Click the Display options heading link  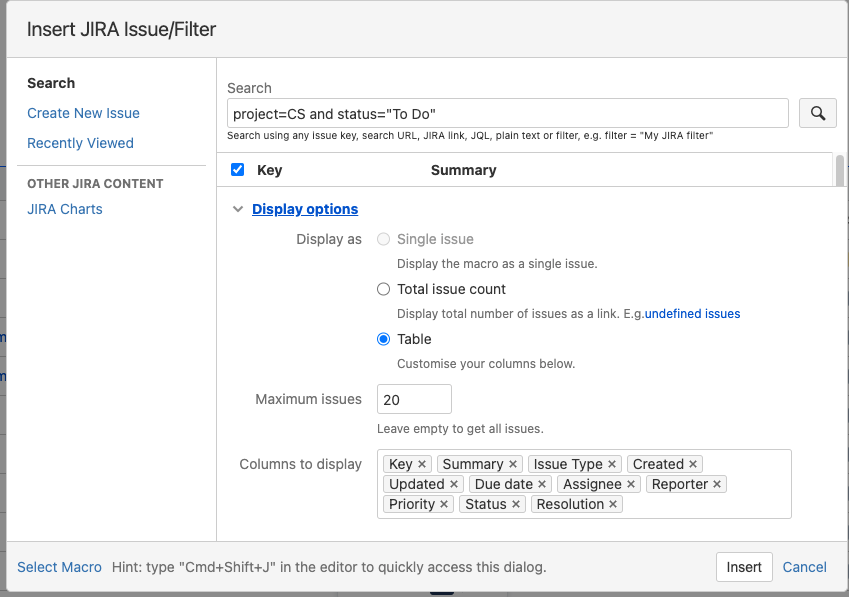305,209
